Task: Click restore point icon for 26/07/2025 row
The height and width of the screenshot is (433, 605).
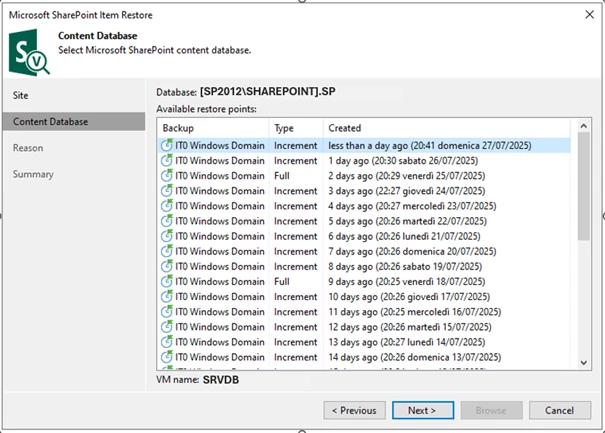Action: pyautogui.click(x=167, y=160)
